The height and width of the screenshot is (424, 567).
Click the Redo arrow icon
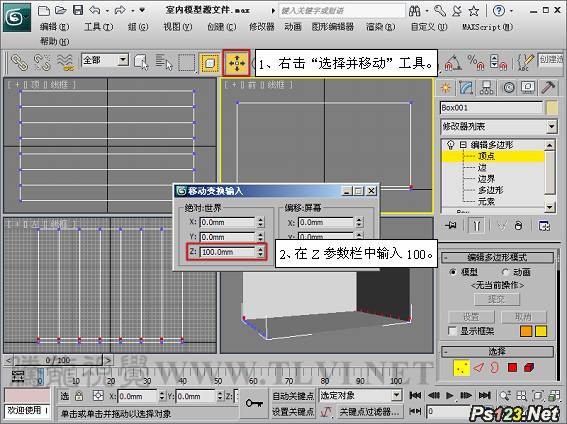click(120, 10)
